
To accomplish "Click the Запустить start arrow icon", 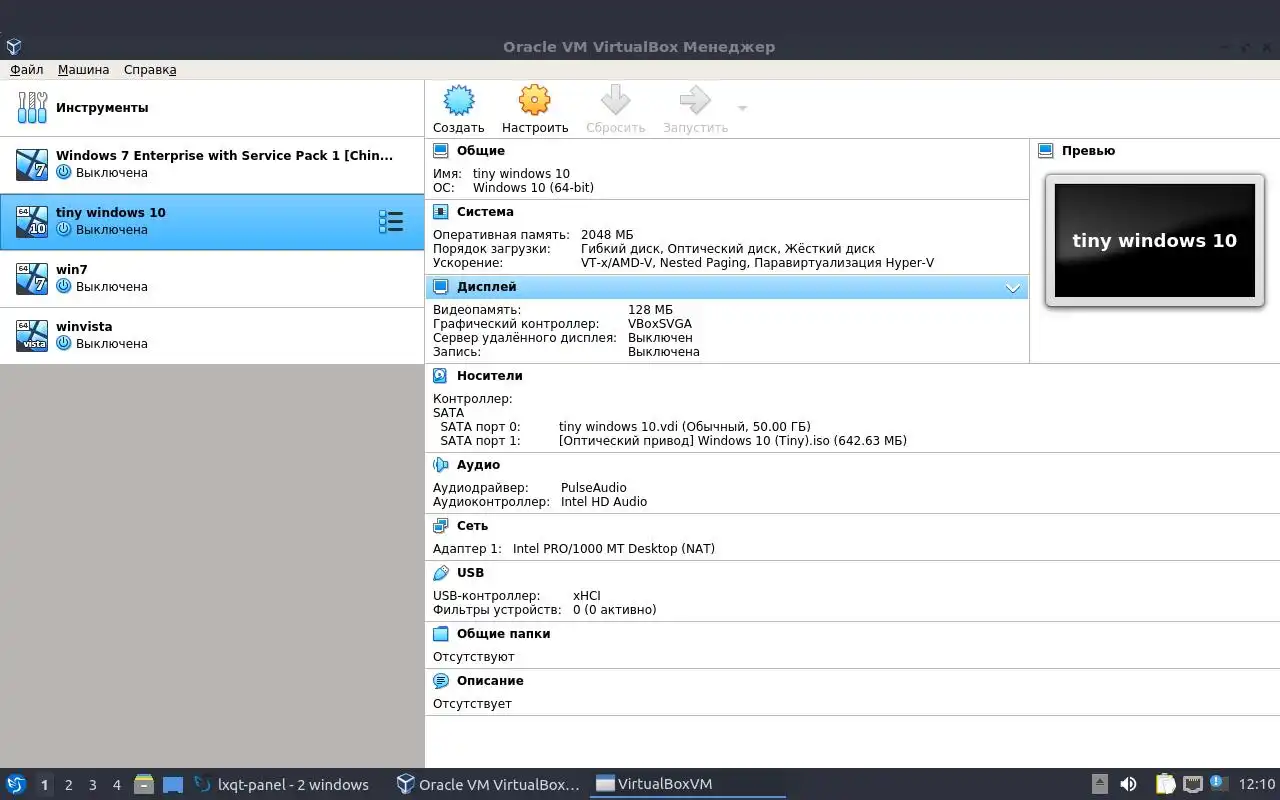I will 695,100.
